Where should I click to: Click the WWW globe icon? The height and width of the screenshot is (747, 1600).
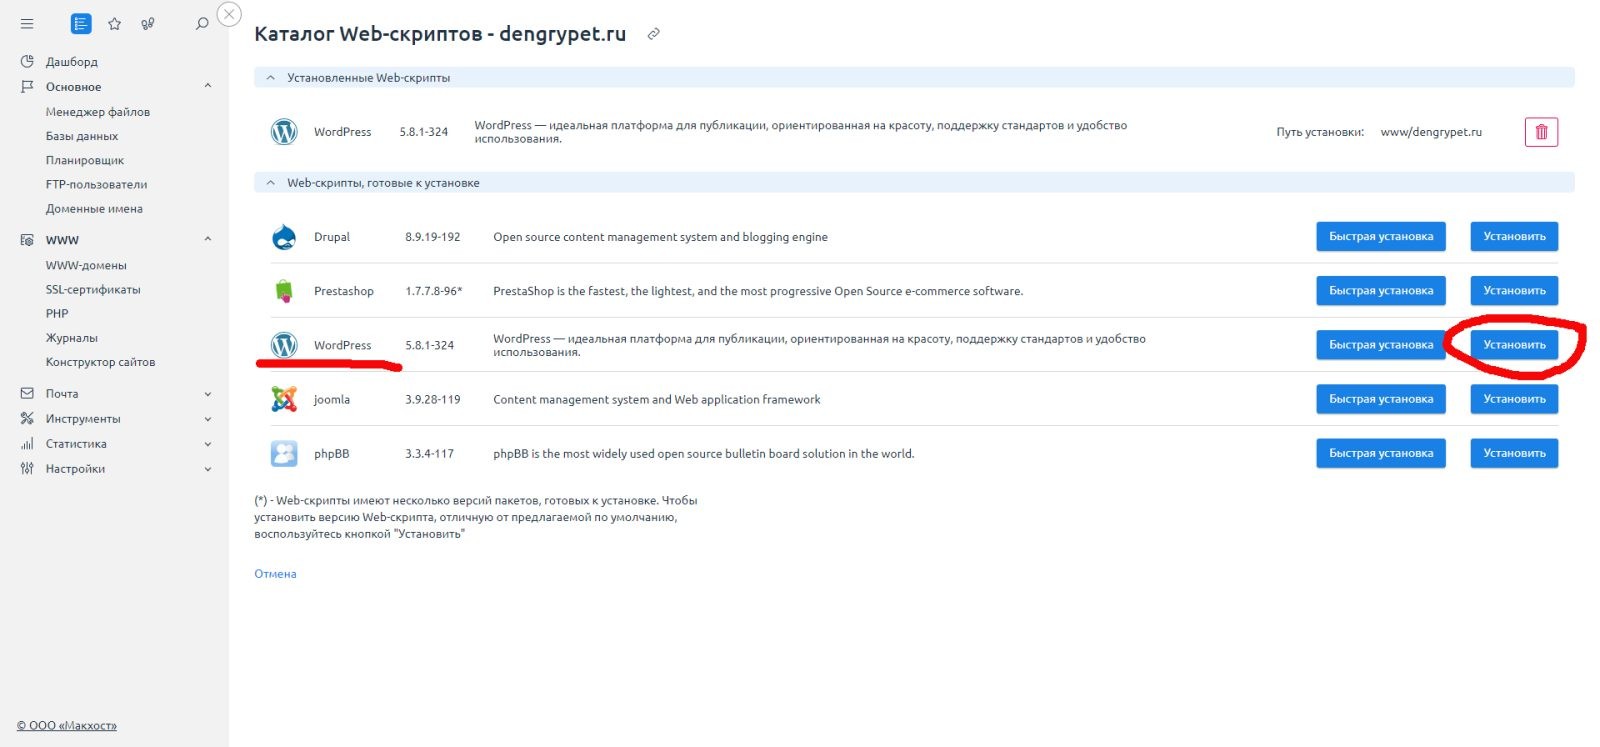point(27,240)
